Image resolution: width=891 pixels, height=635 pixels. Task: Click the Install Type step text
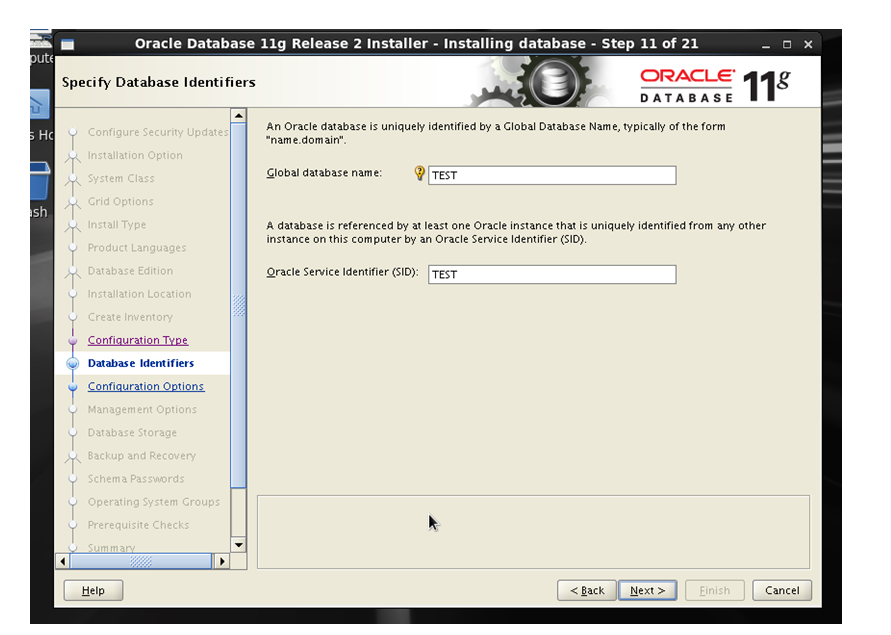116,225
